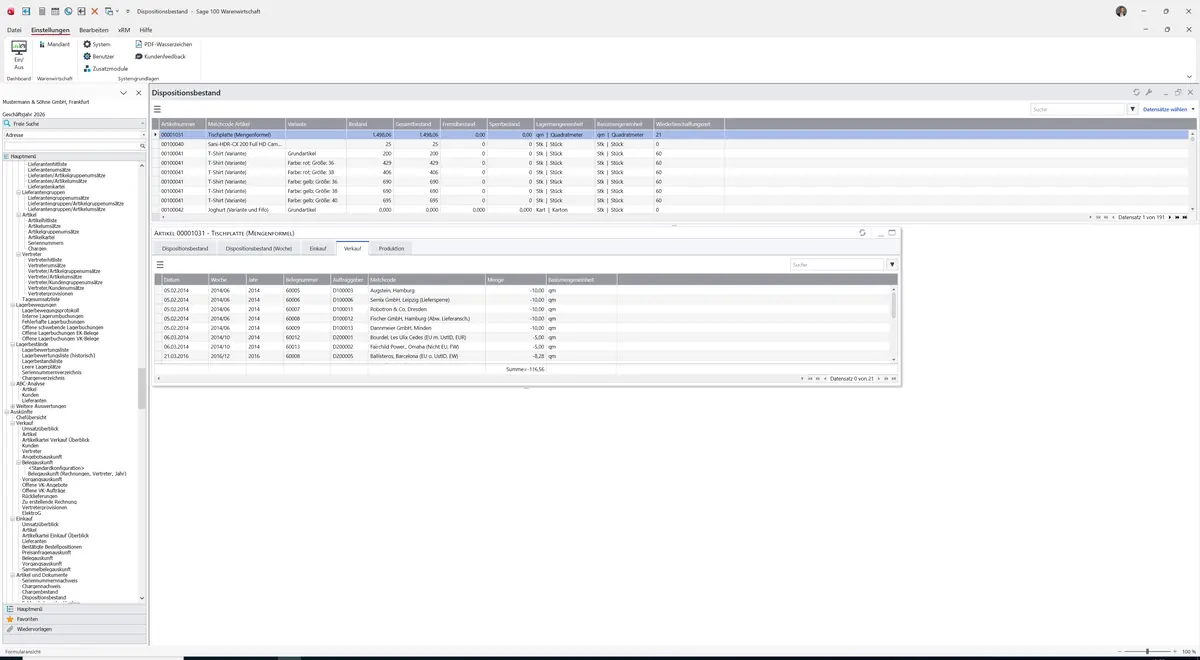
Task: Switch to the Produktion tab in the article panel
Action: (x=392, y=248)
